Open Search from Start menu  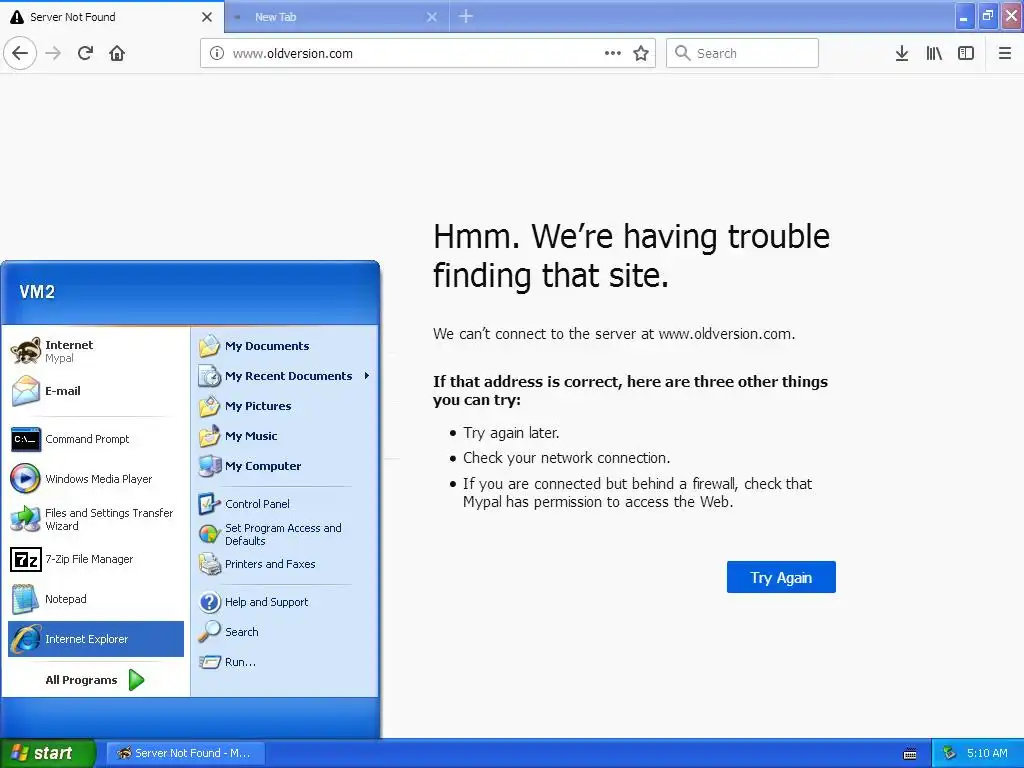pyautogui.click(x=284, y=632)
